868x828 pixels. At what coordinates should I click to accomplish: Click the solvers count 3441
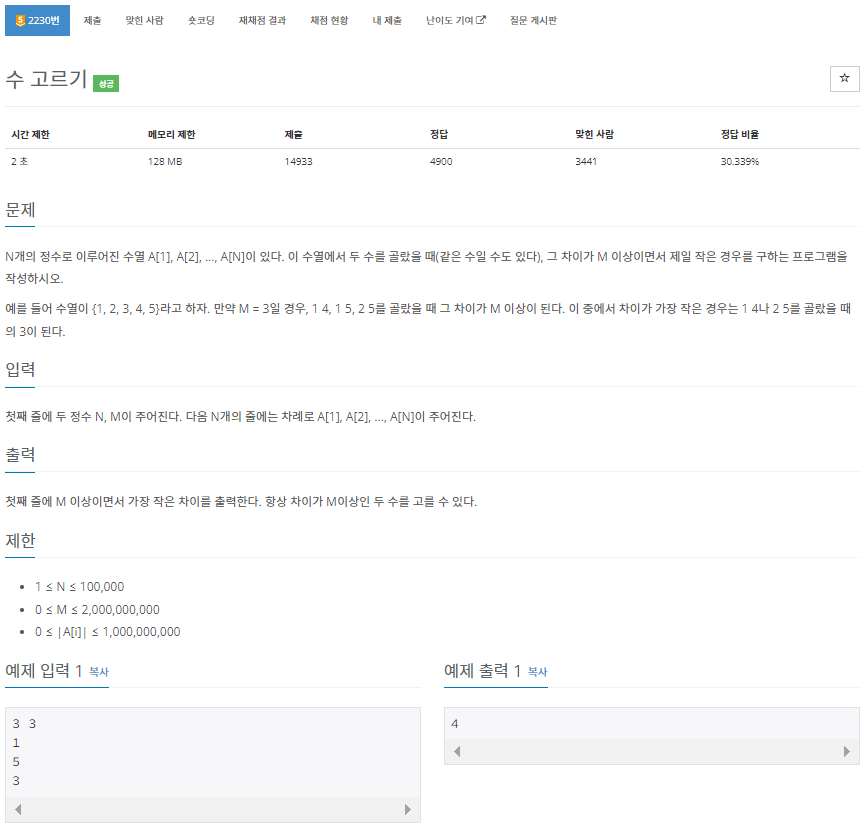point(586,162)
